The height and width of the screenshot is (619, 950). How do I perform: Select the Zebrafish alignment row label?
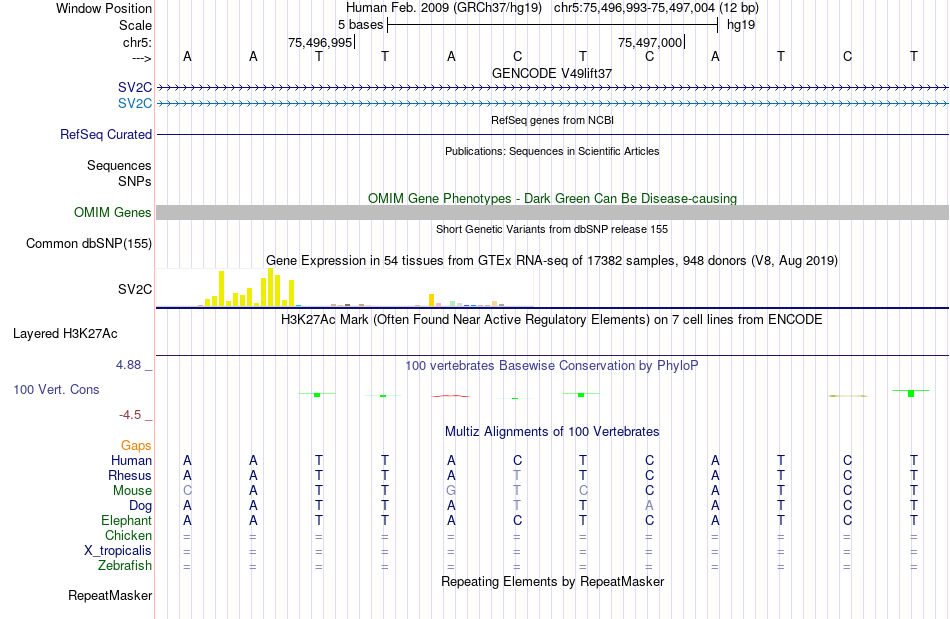pyautogui.click(x=125, y=566)
